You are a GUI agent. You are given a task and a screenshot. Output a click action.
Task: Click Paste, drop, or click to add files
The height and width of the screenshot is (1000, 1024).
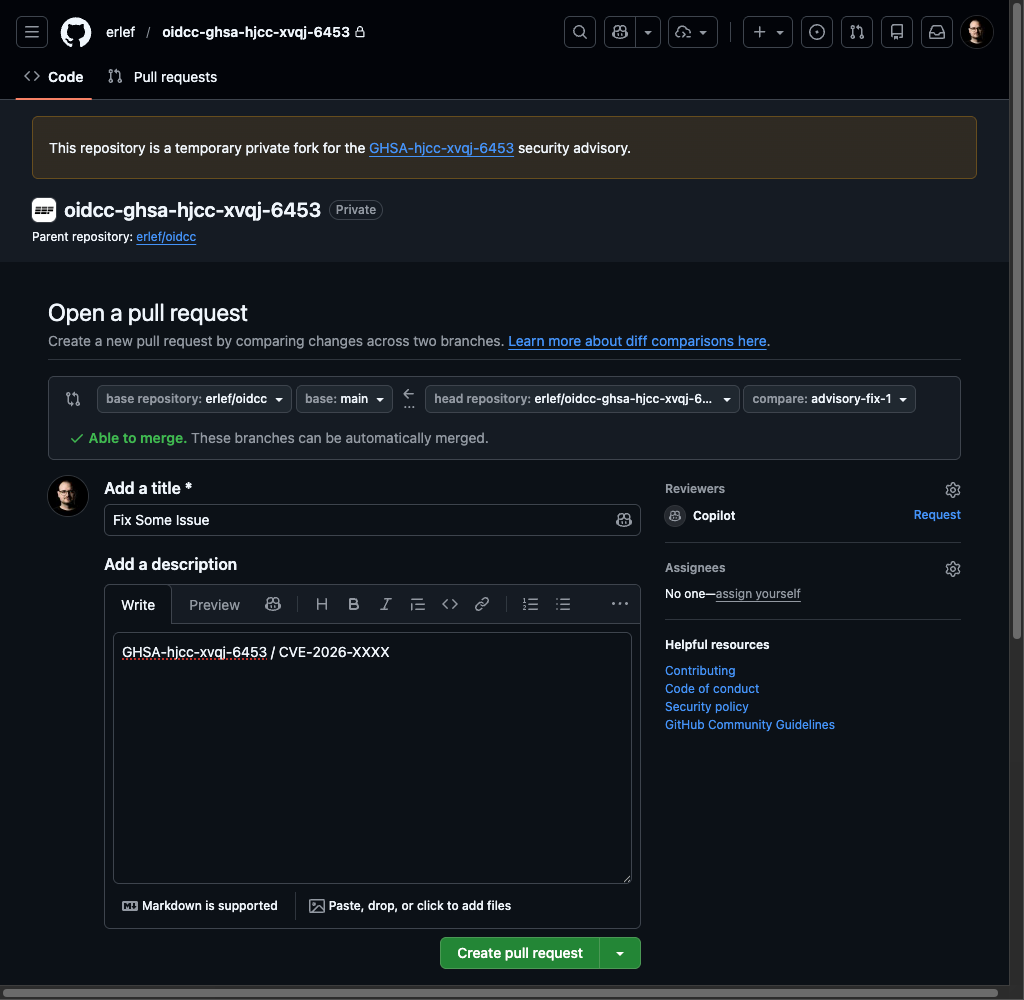(410, 905)
